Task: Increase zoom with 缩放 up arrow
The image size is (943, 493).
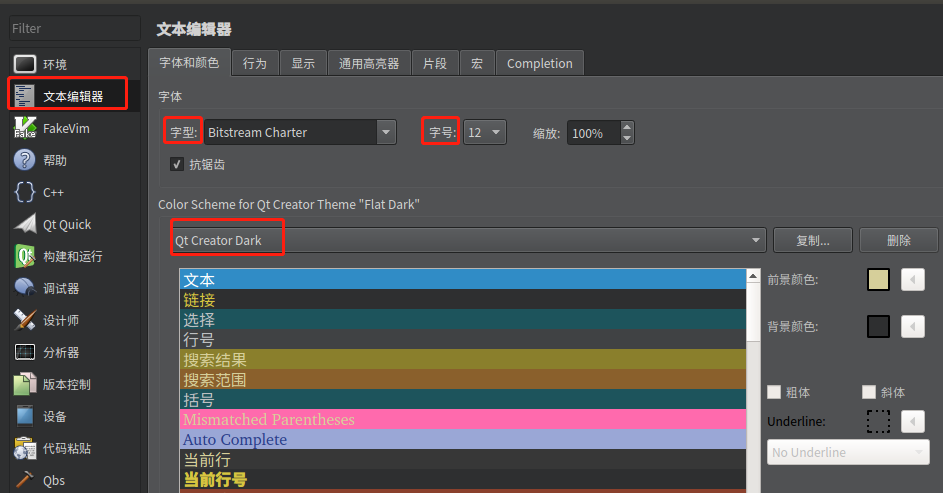Action: click(x=627, y=127)
